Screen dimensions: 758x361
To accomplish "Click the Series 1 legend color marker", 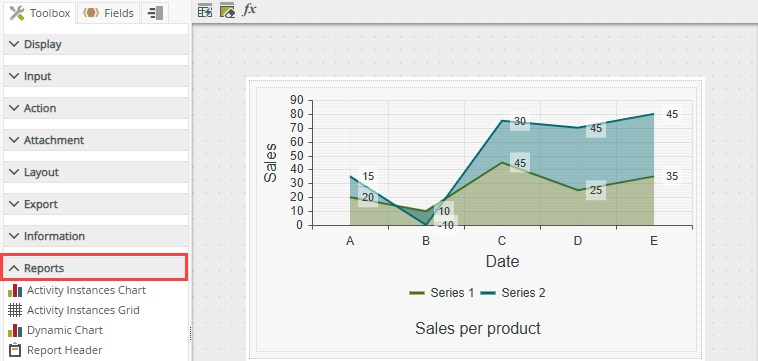I will [x=417, y=293].
